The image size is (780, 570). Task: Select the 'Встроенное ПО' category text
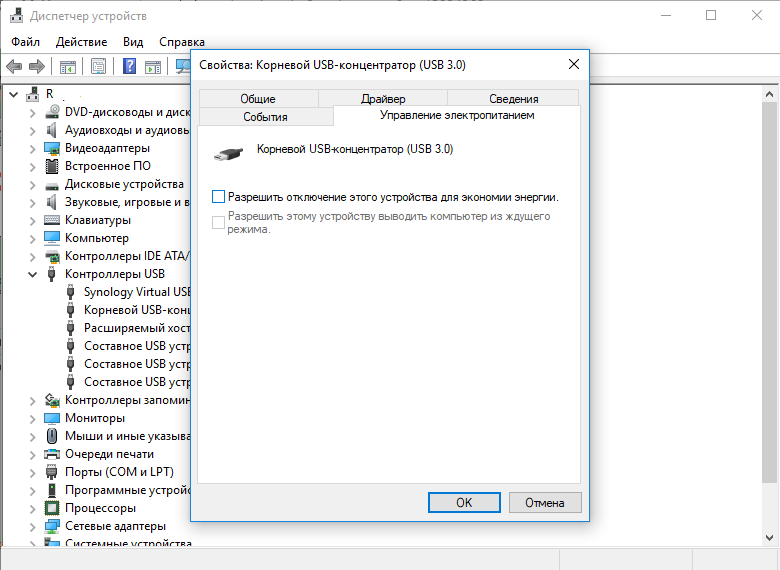pyautogui.click(x=108, y=166)
